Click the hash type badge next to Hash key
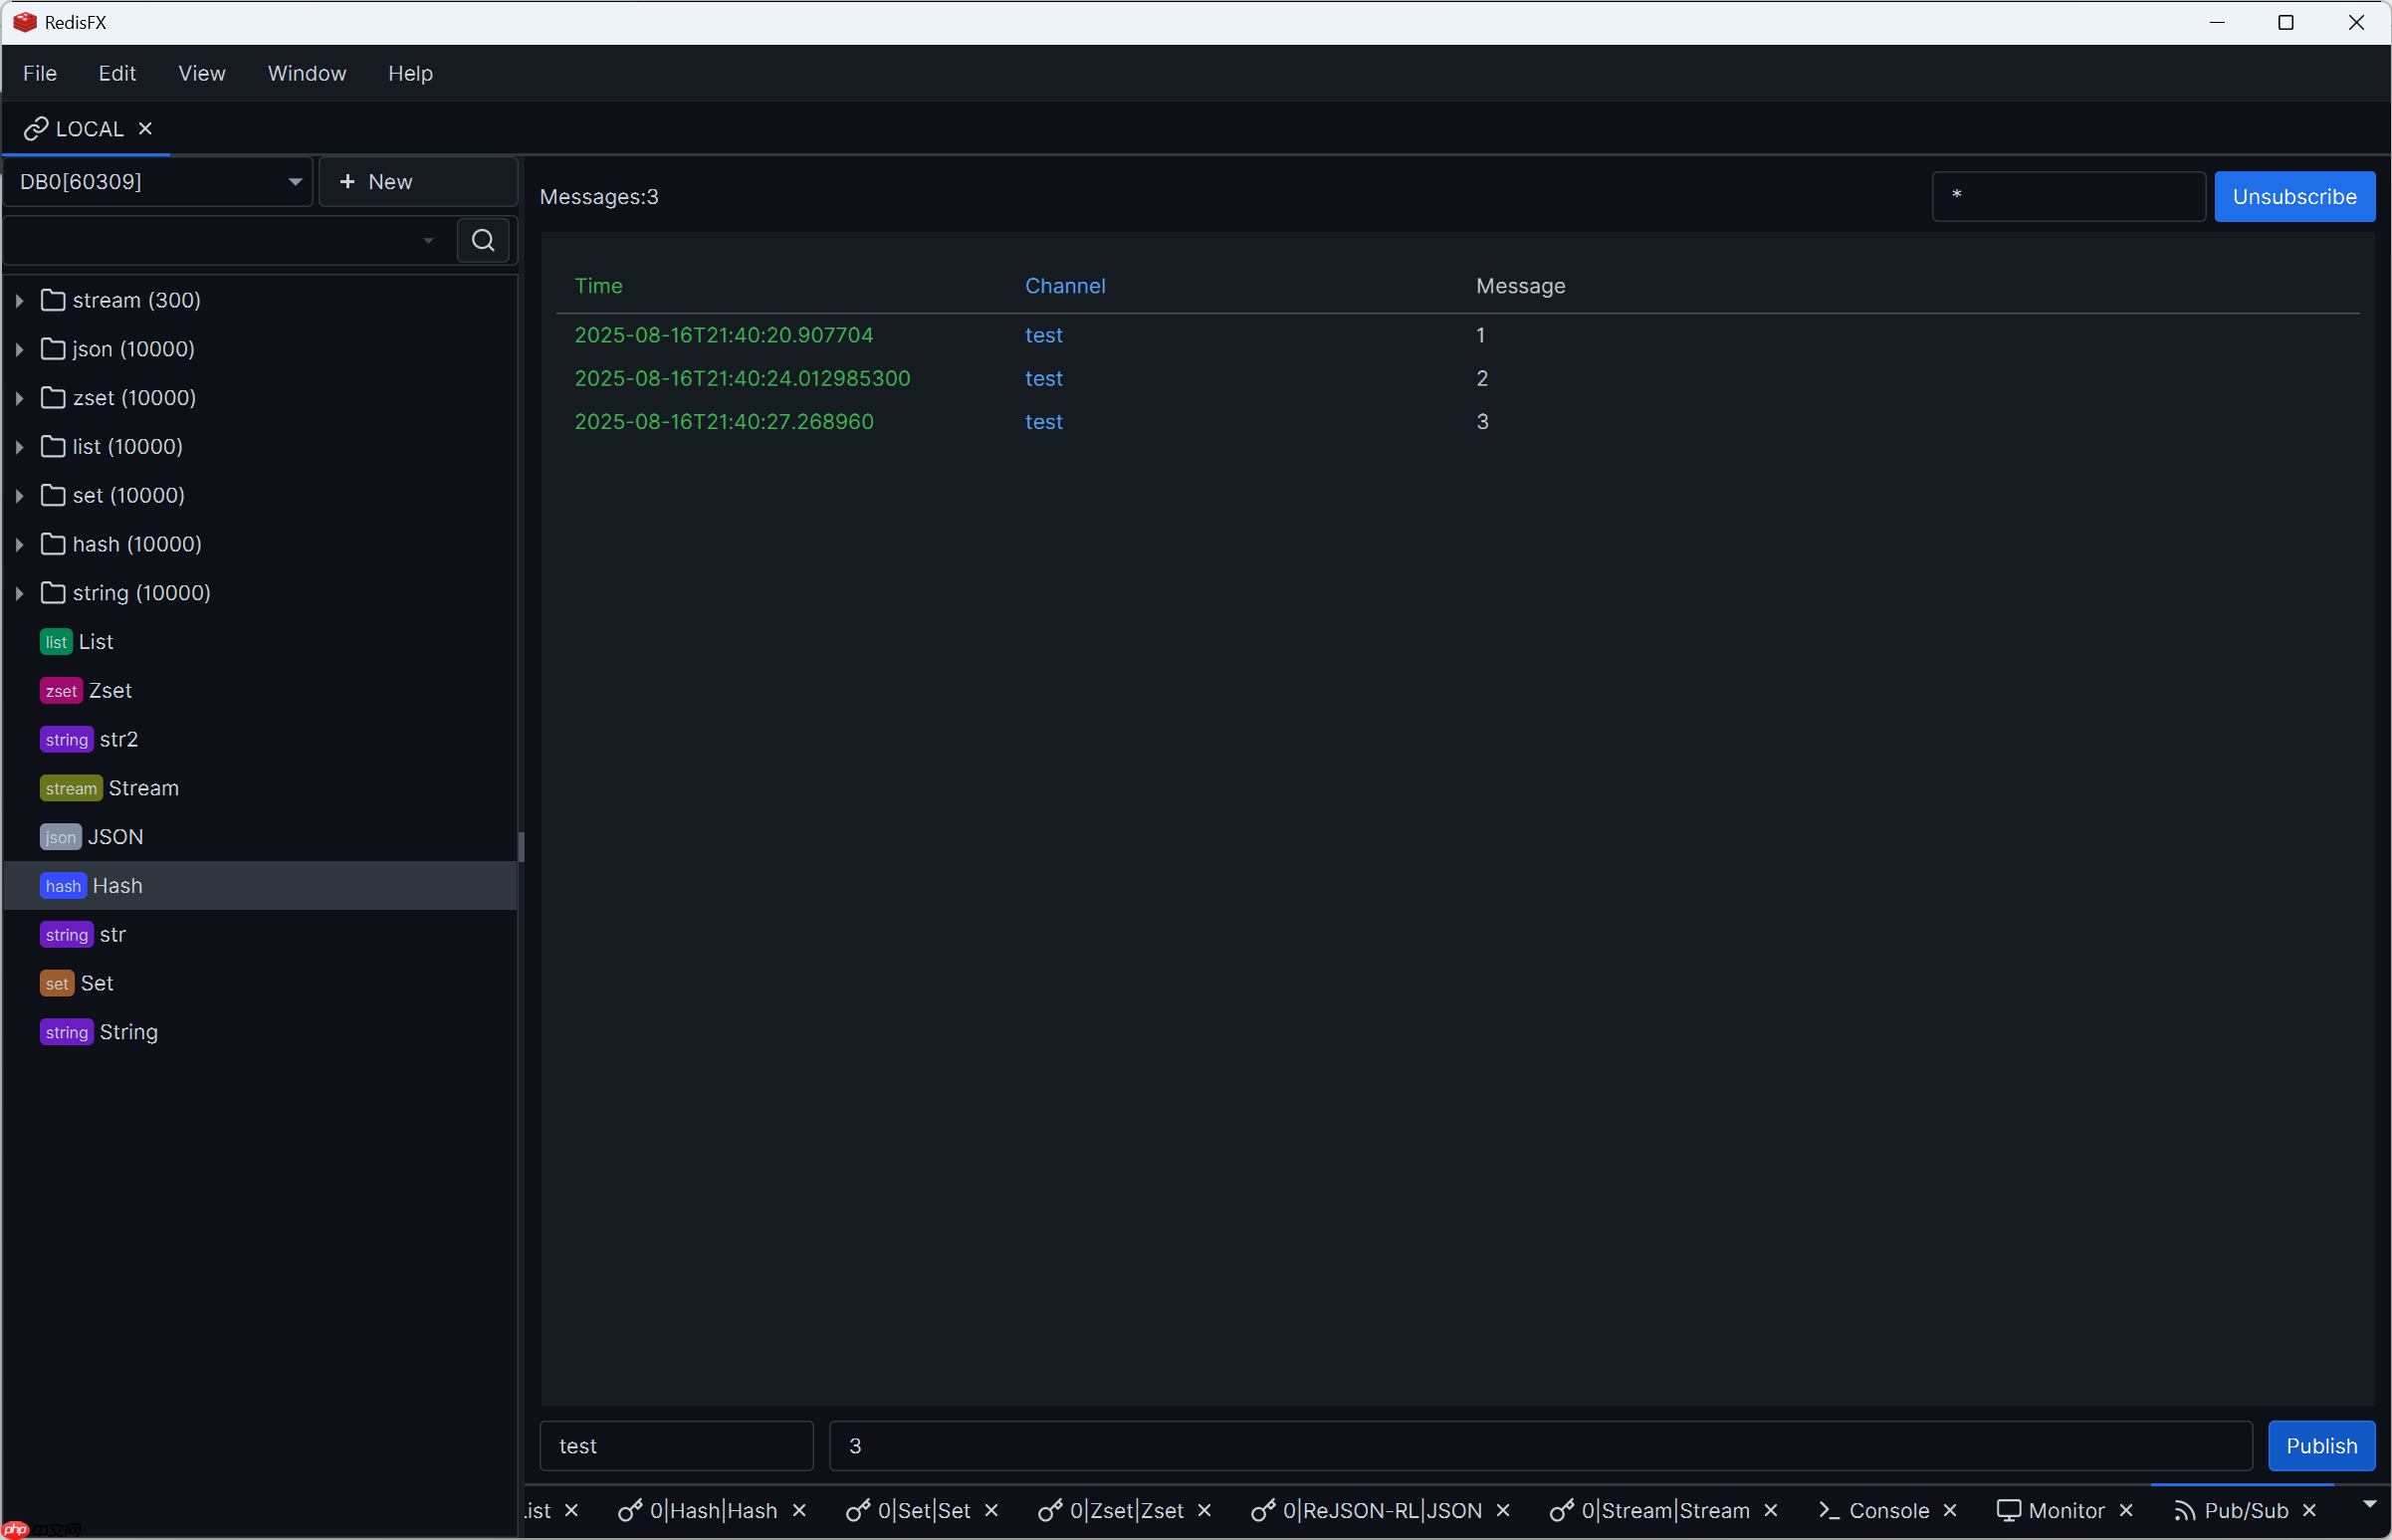This screenshot has width=2392, height=1540. tap(62, 886)
